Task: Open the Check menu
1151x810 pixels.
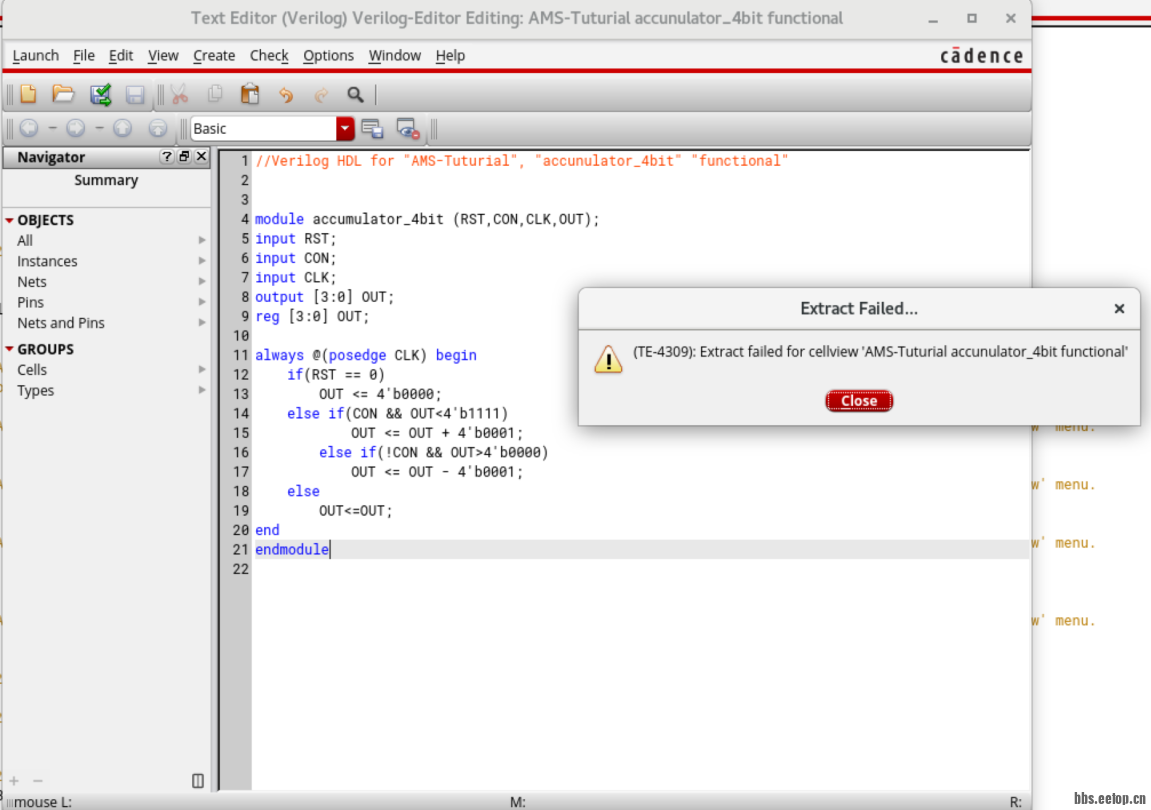Action: click(x=268, y=56)
